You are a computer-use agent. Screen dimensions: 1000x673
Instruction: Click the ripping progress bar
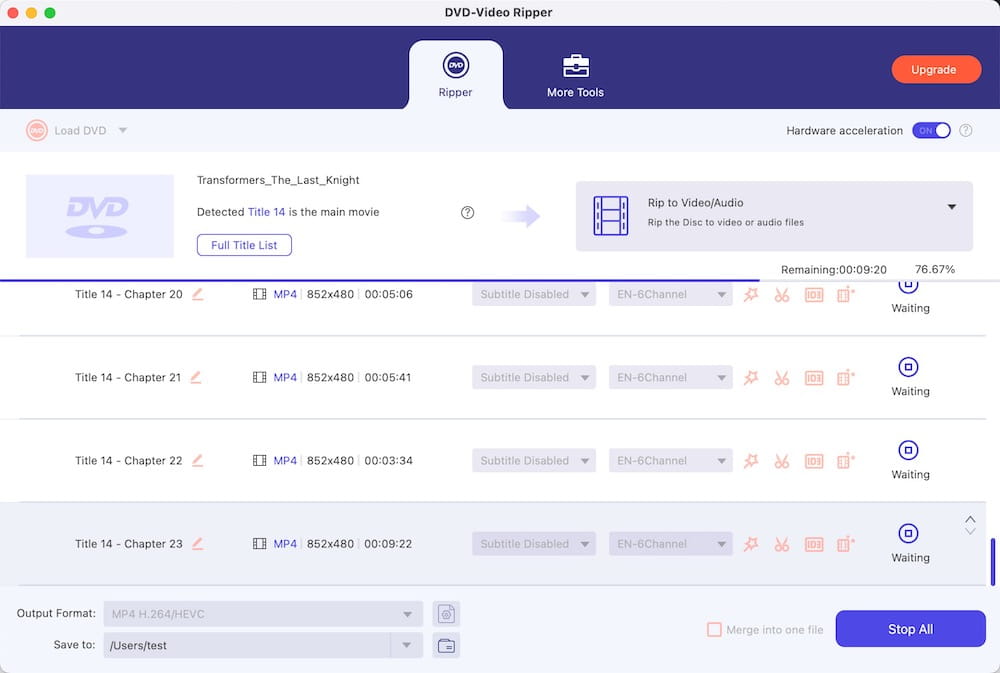[500, 280]
